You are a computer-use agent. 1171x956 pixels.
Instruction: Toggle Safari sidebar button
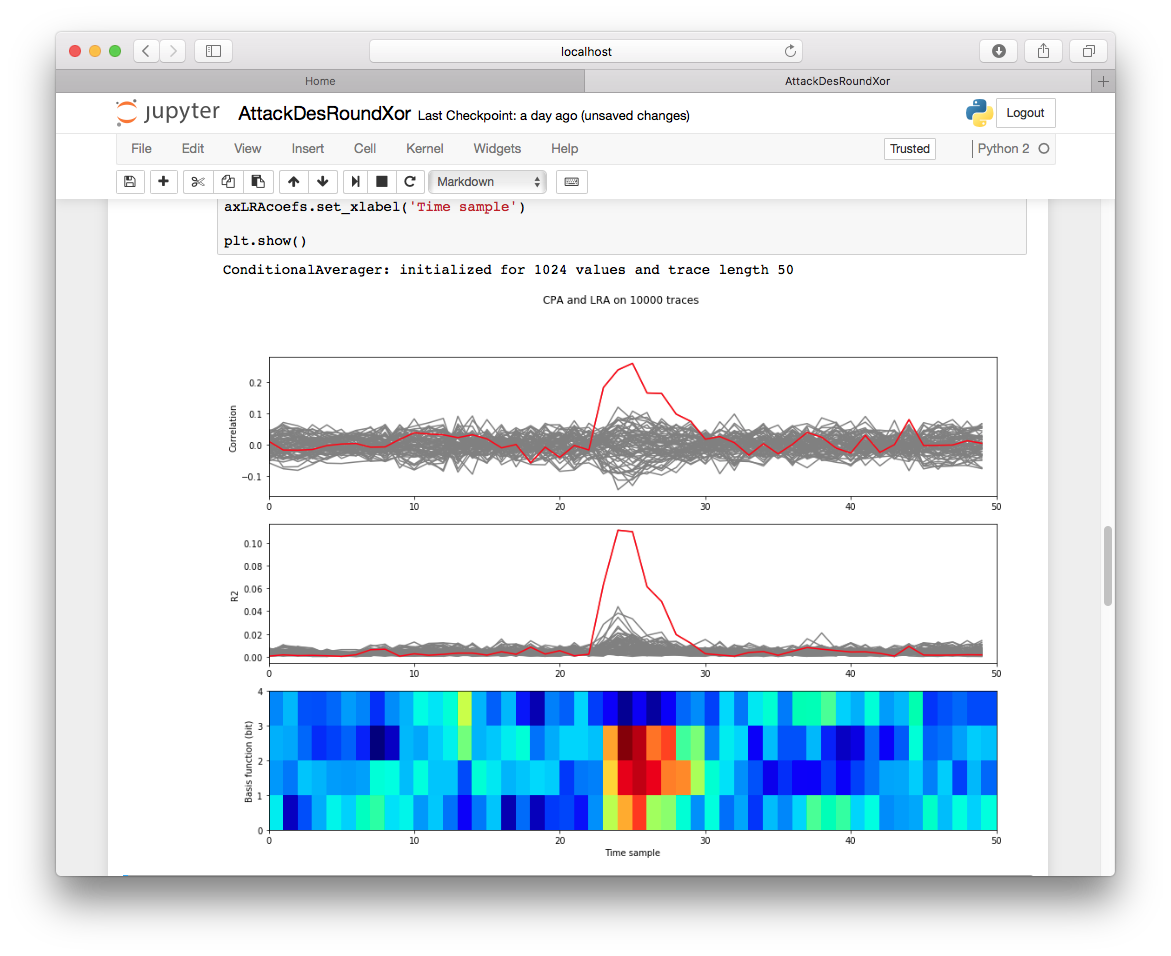click(213, 51)
